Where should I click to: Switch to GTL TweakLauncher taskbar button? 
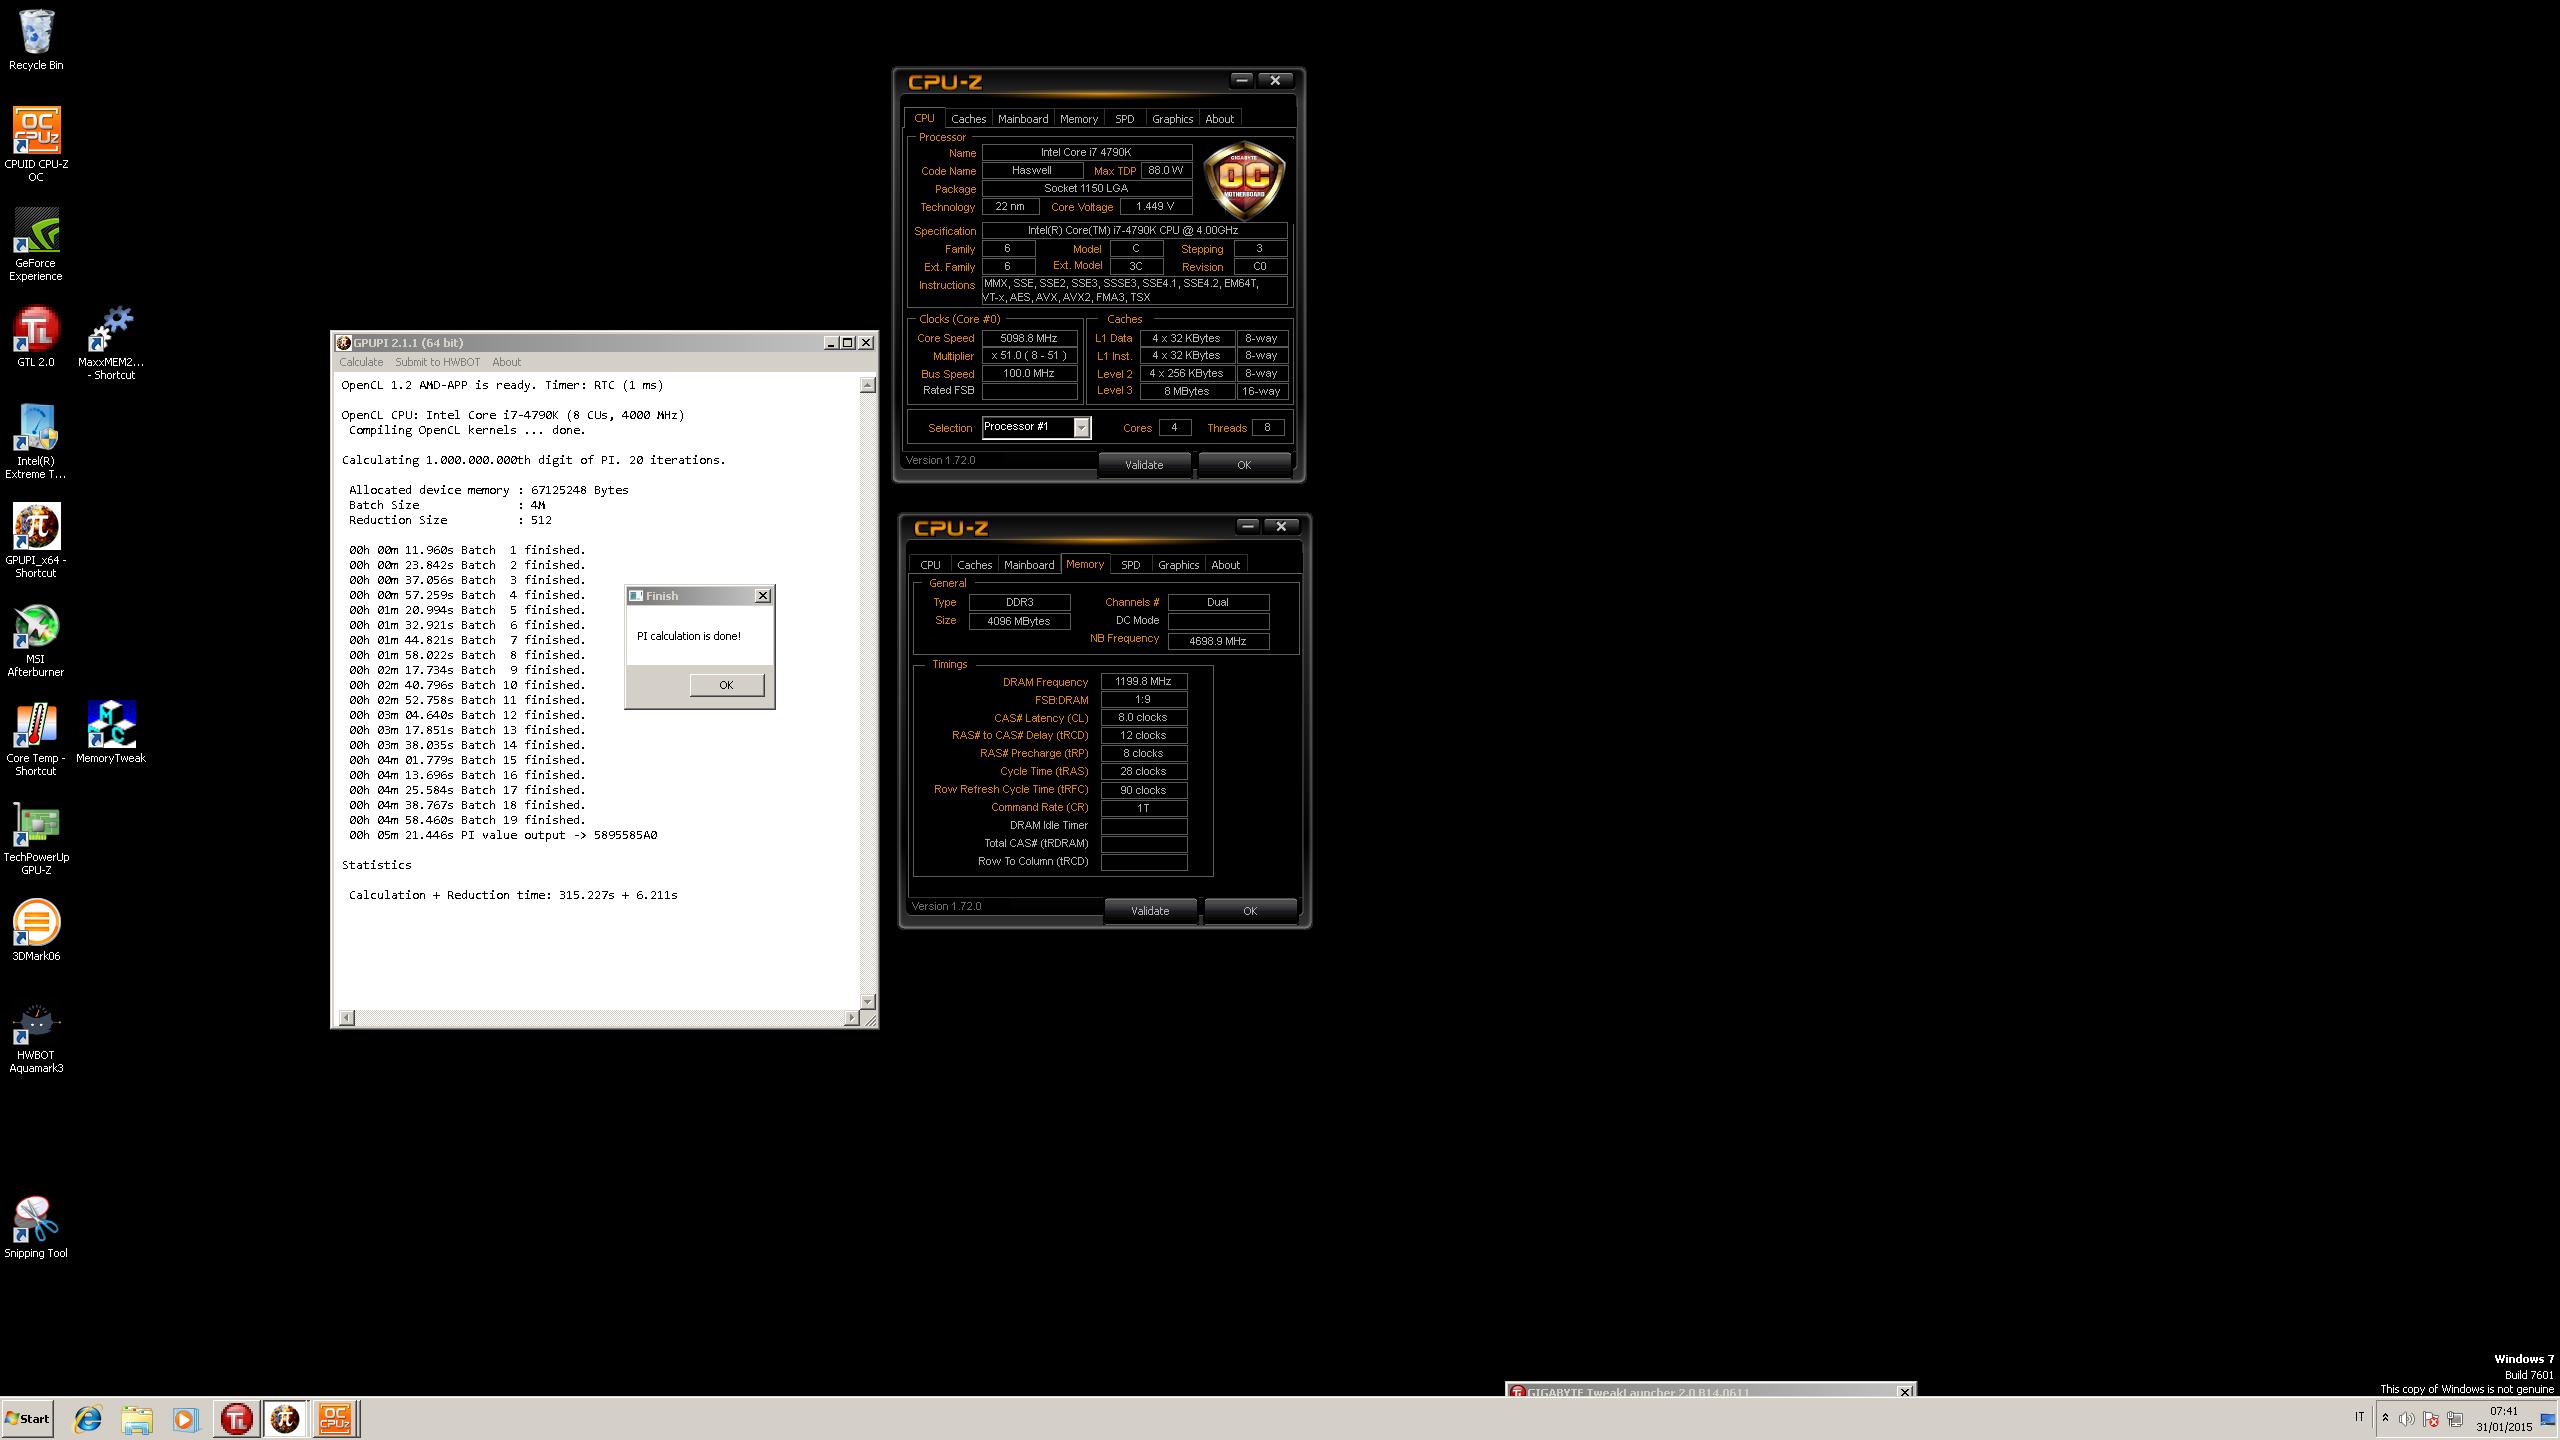point(237,1419)
